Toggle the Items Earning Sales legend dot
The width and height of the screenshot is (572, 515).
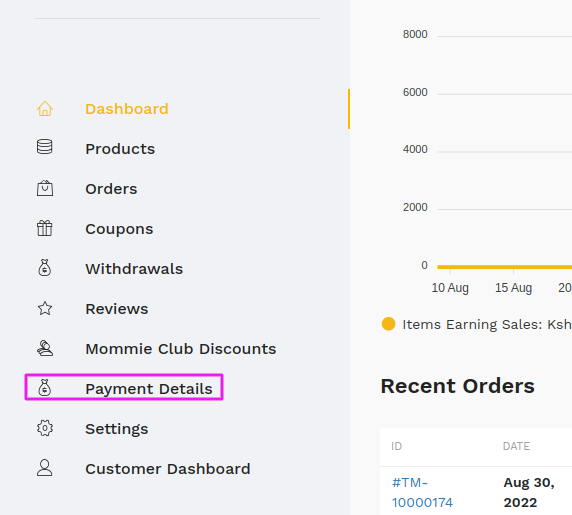pyautogui.click(x=388, y=324)
